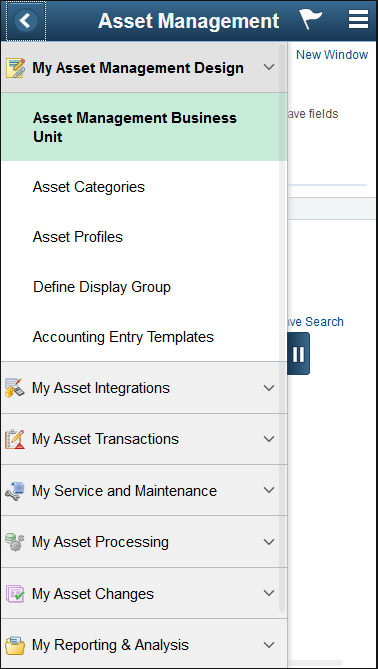Click the My Asset Changes checkmark icon
The height and width of the screenshot is (669, 378).
pyautogui.click(x=15, y=593)
